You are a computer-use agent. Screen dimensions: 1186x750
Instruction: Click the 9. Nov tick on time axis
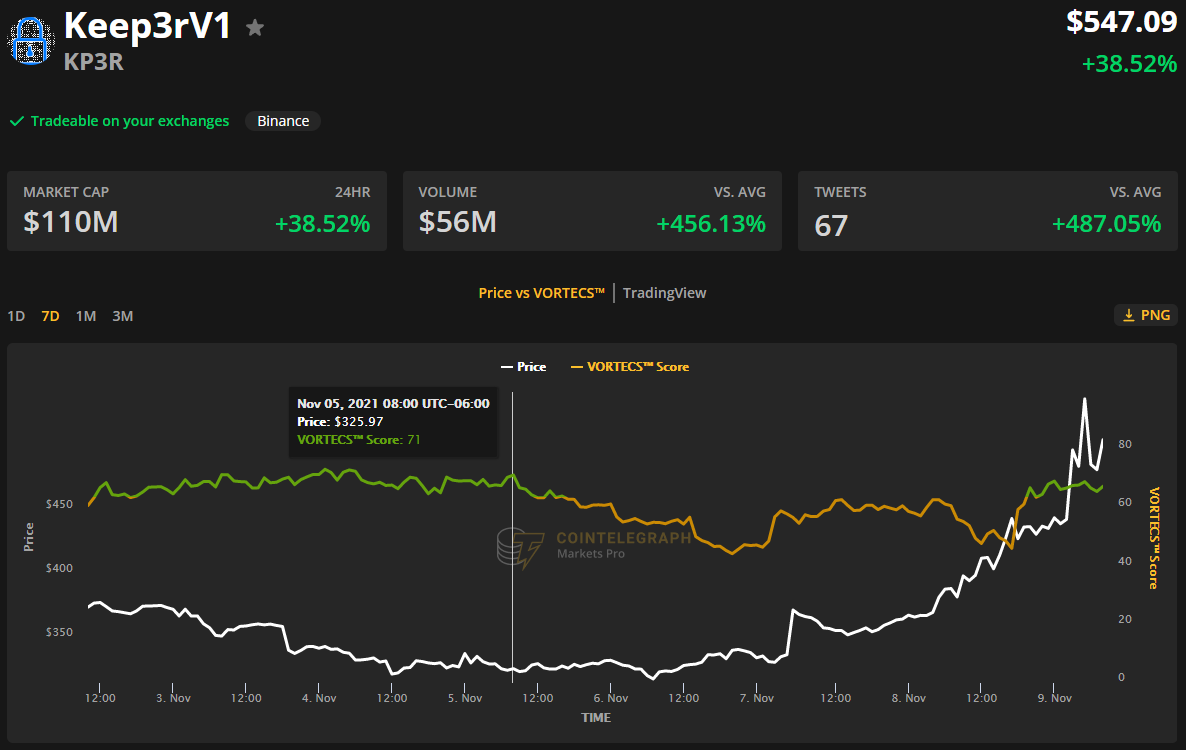[1054, 698]
